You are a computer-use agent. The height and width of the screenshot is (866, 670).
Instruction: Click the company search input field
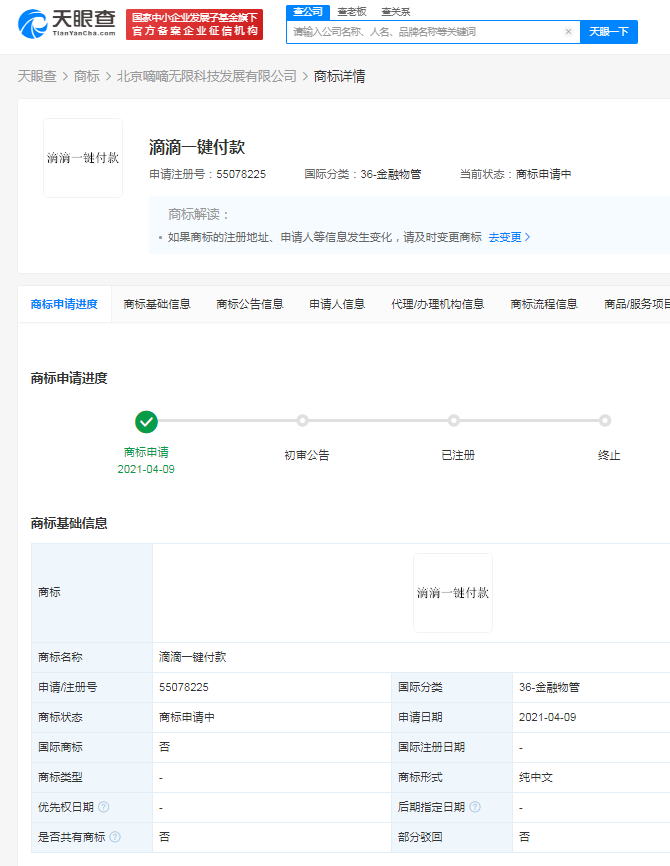coord(425,32)
